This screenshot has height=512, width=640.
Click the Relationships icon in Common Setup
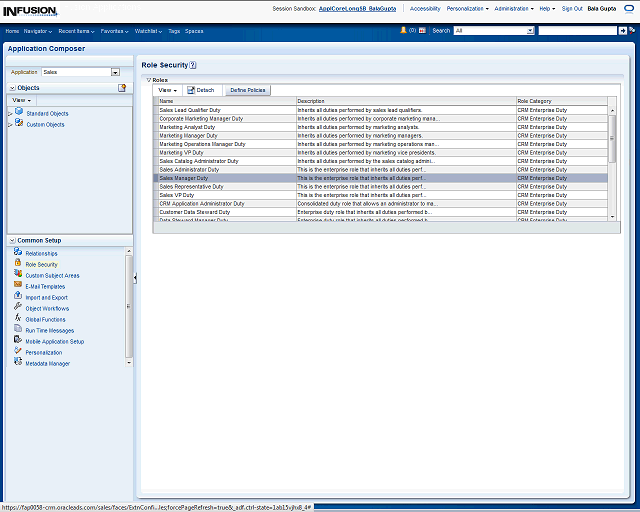(x=18, y=253)
